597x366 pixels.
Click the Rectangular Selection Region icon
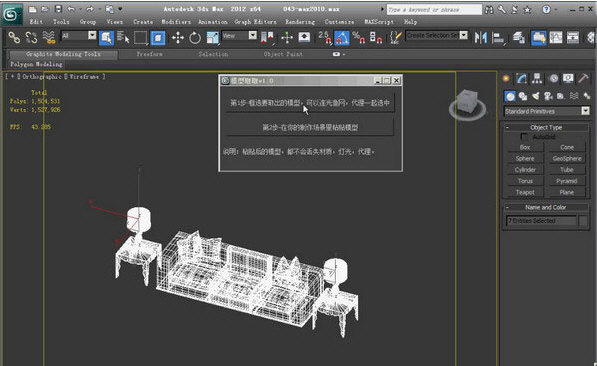click(140, 37)
